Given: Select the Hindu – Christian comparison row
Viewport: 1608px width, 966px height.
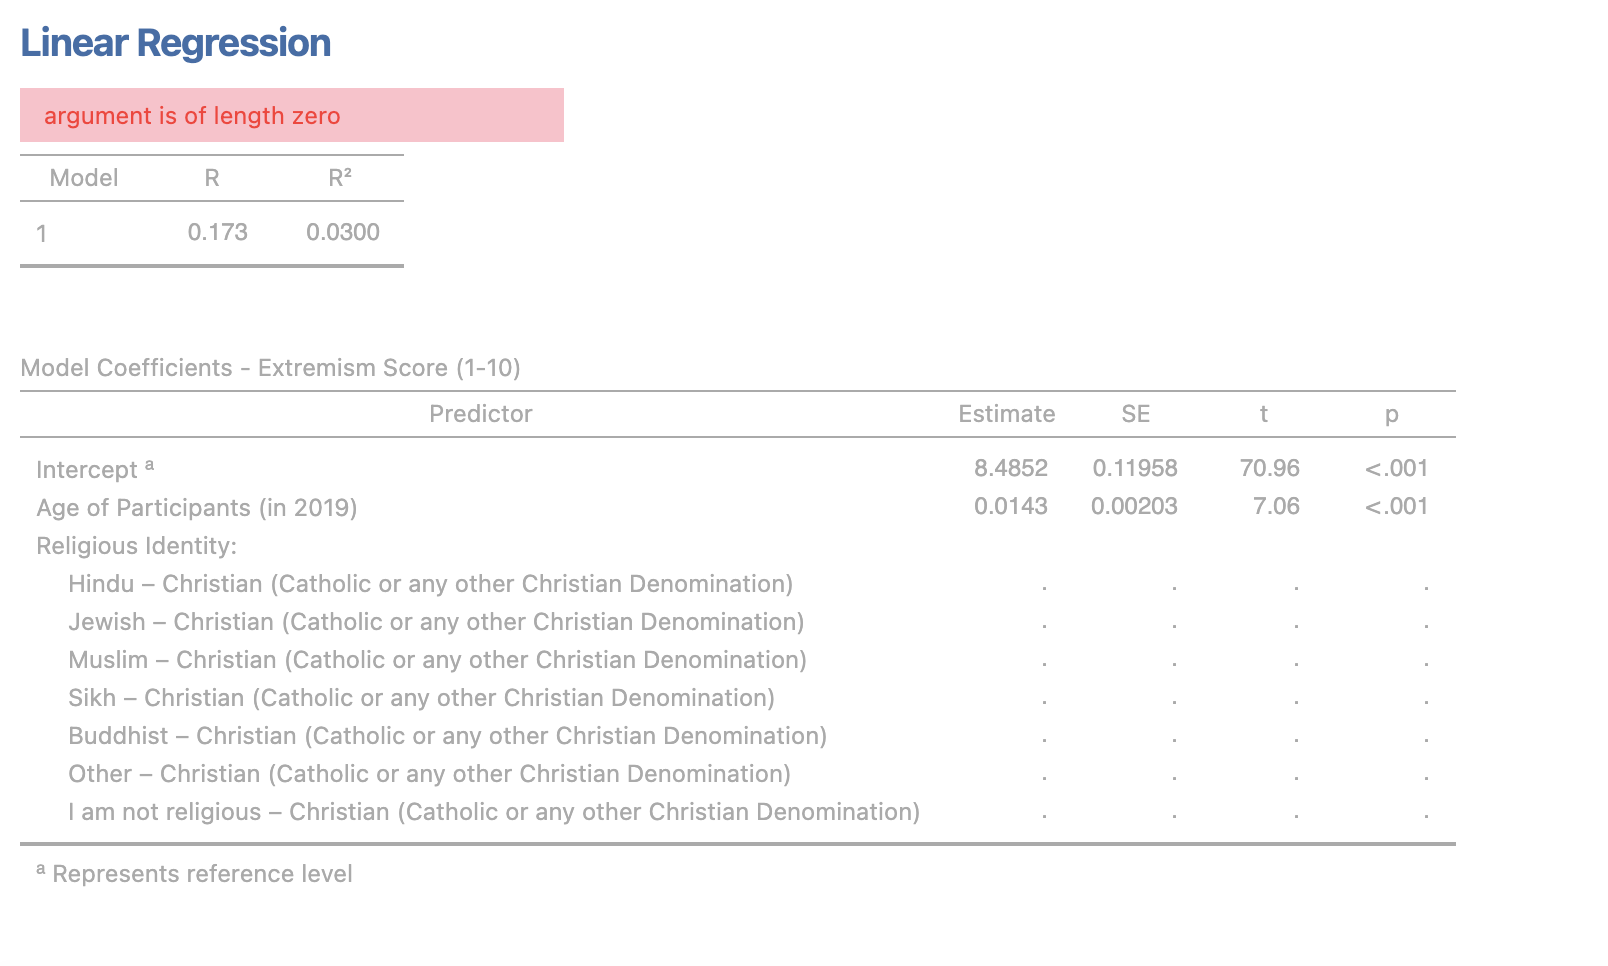Looking at the screenshot, I should click(738, 584).
